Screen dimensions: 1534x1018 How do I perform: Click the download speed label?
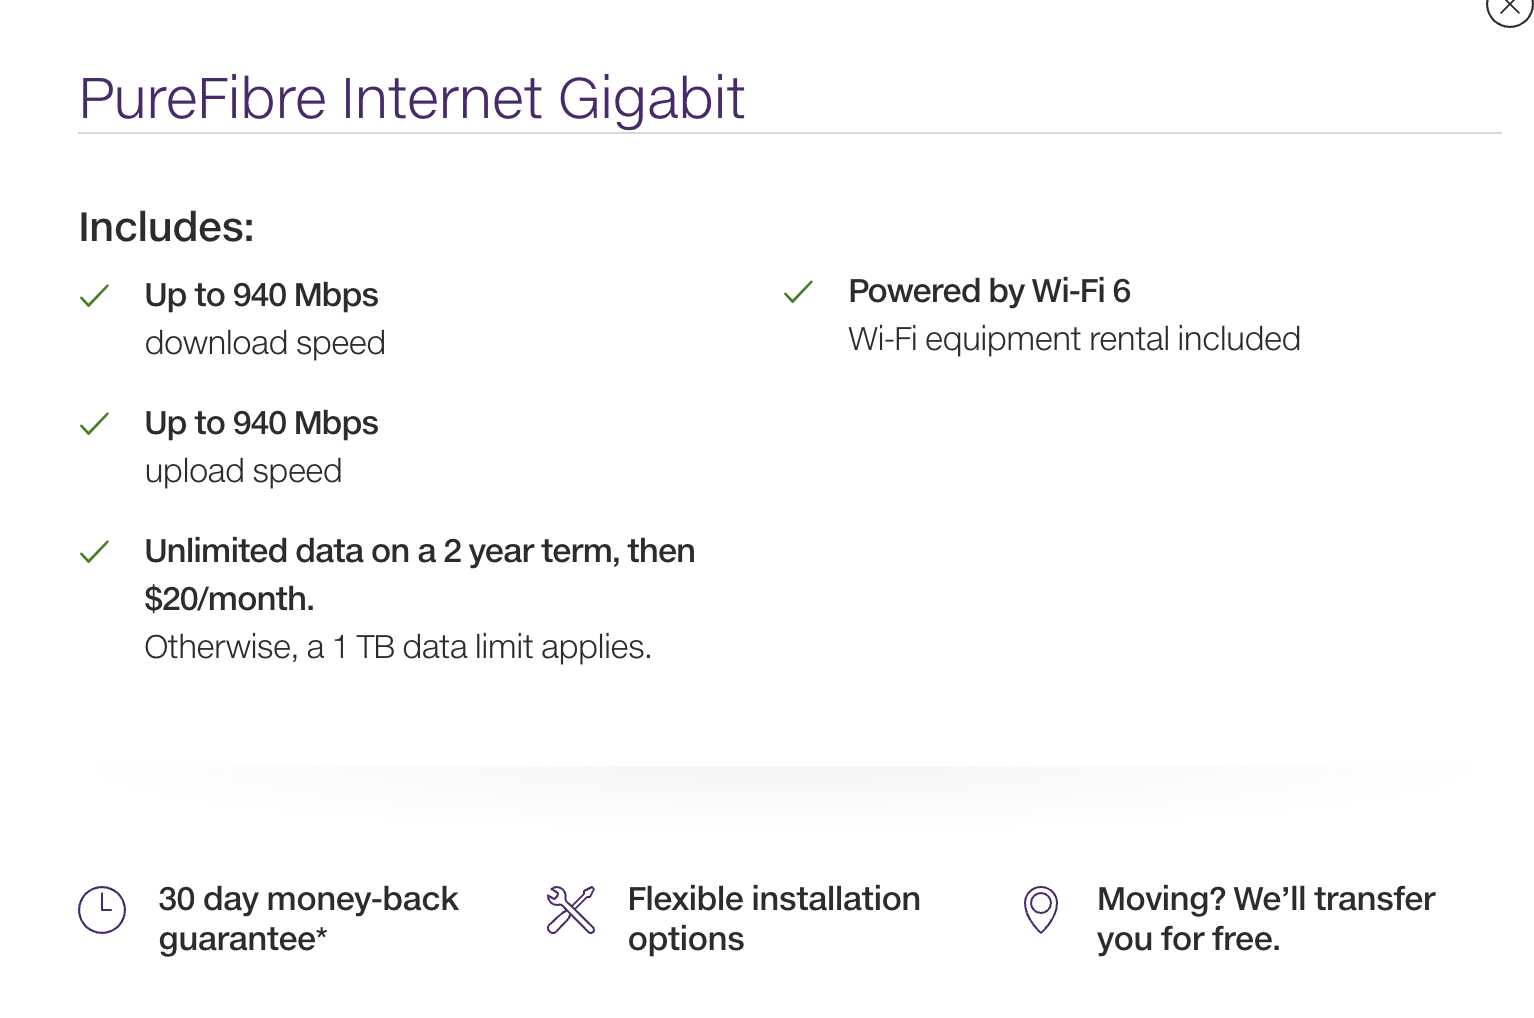tap(265, 343)
